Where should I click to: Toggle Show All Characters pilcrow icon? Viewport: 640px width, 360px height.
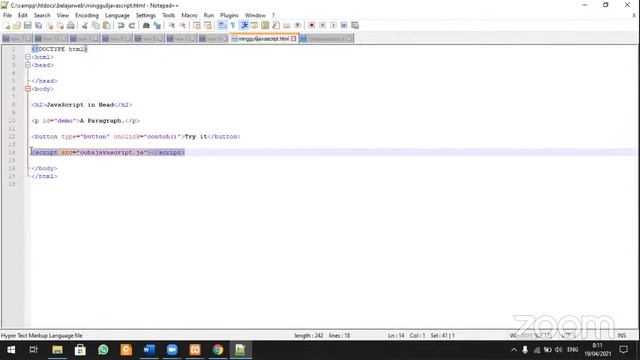[233, 25]
